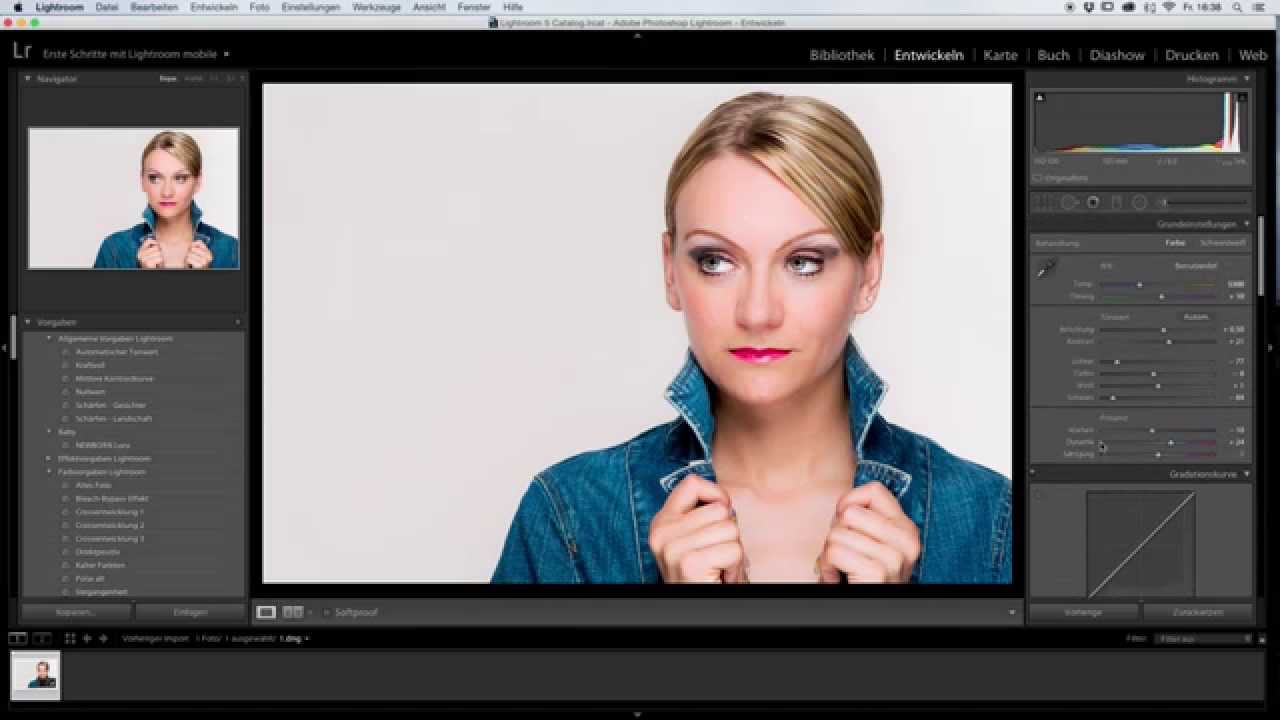This screenshot has width=1280, height=720.
Task: Switch to Diashow module
Action: click(x=1117, y=55)
